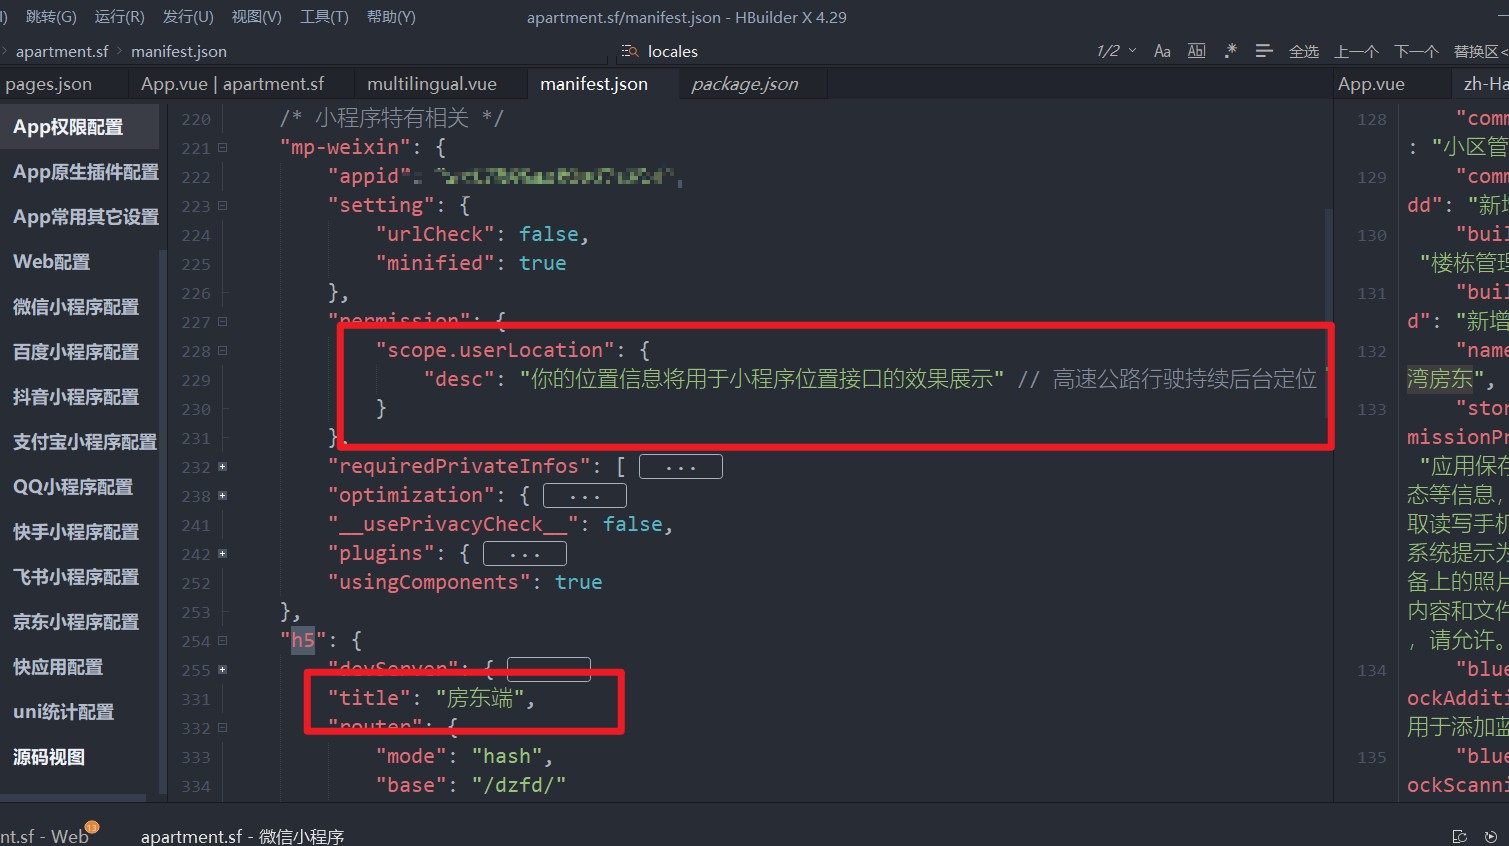Open the 工具(T) menu
Screen dimensions: 1509x846
coord(324,17)
